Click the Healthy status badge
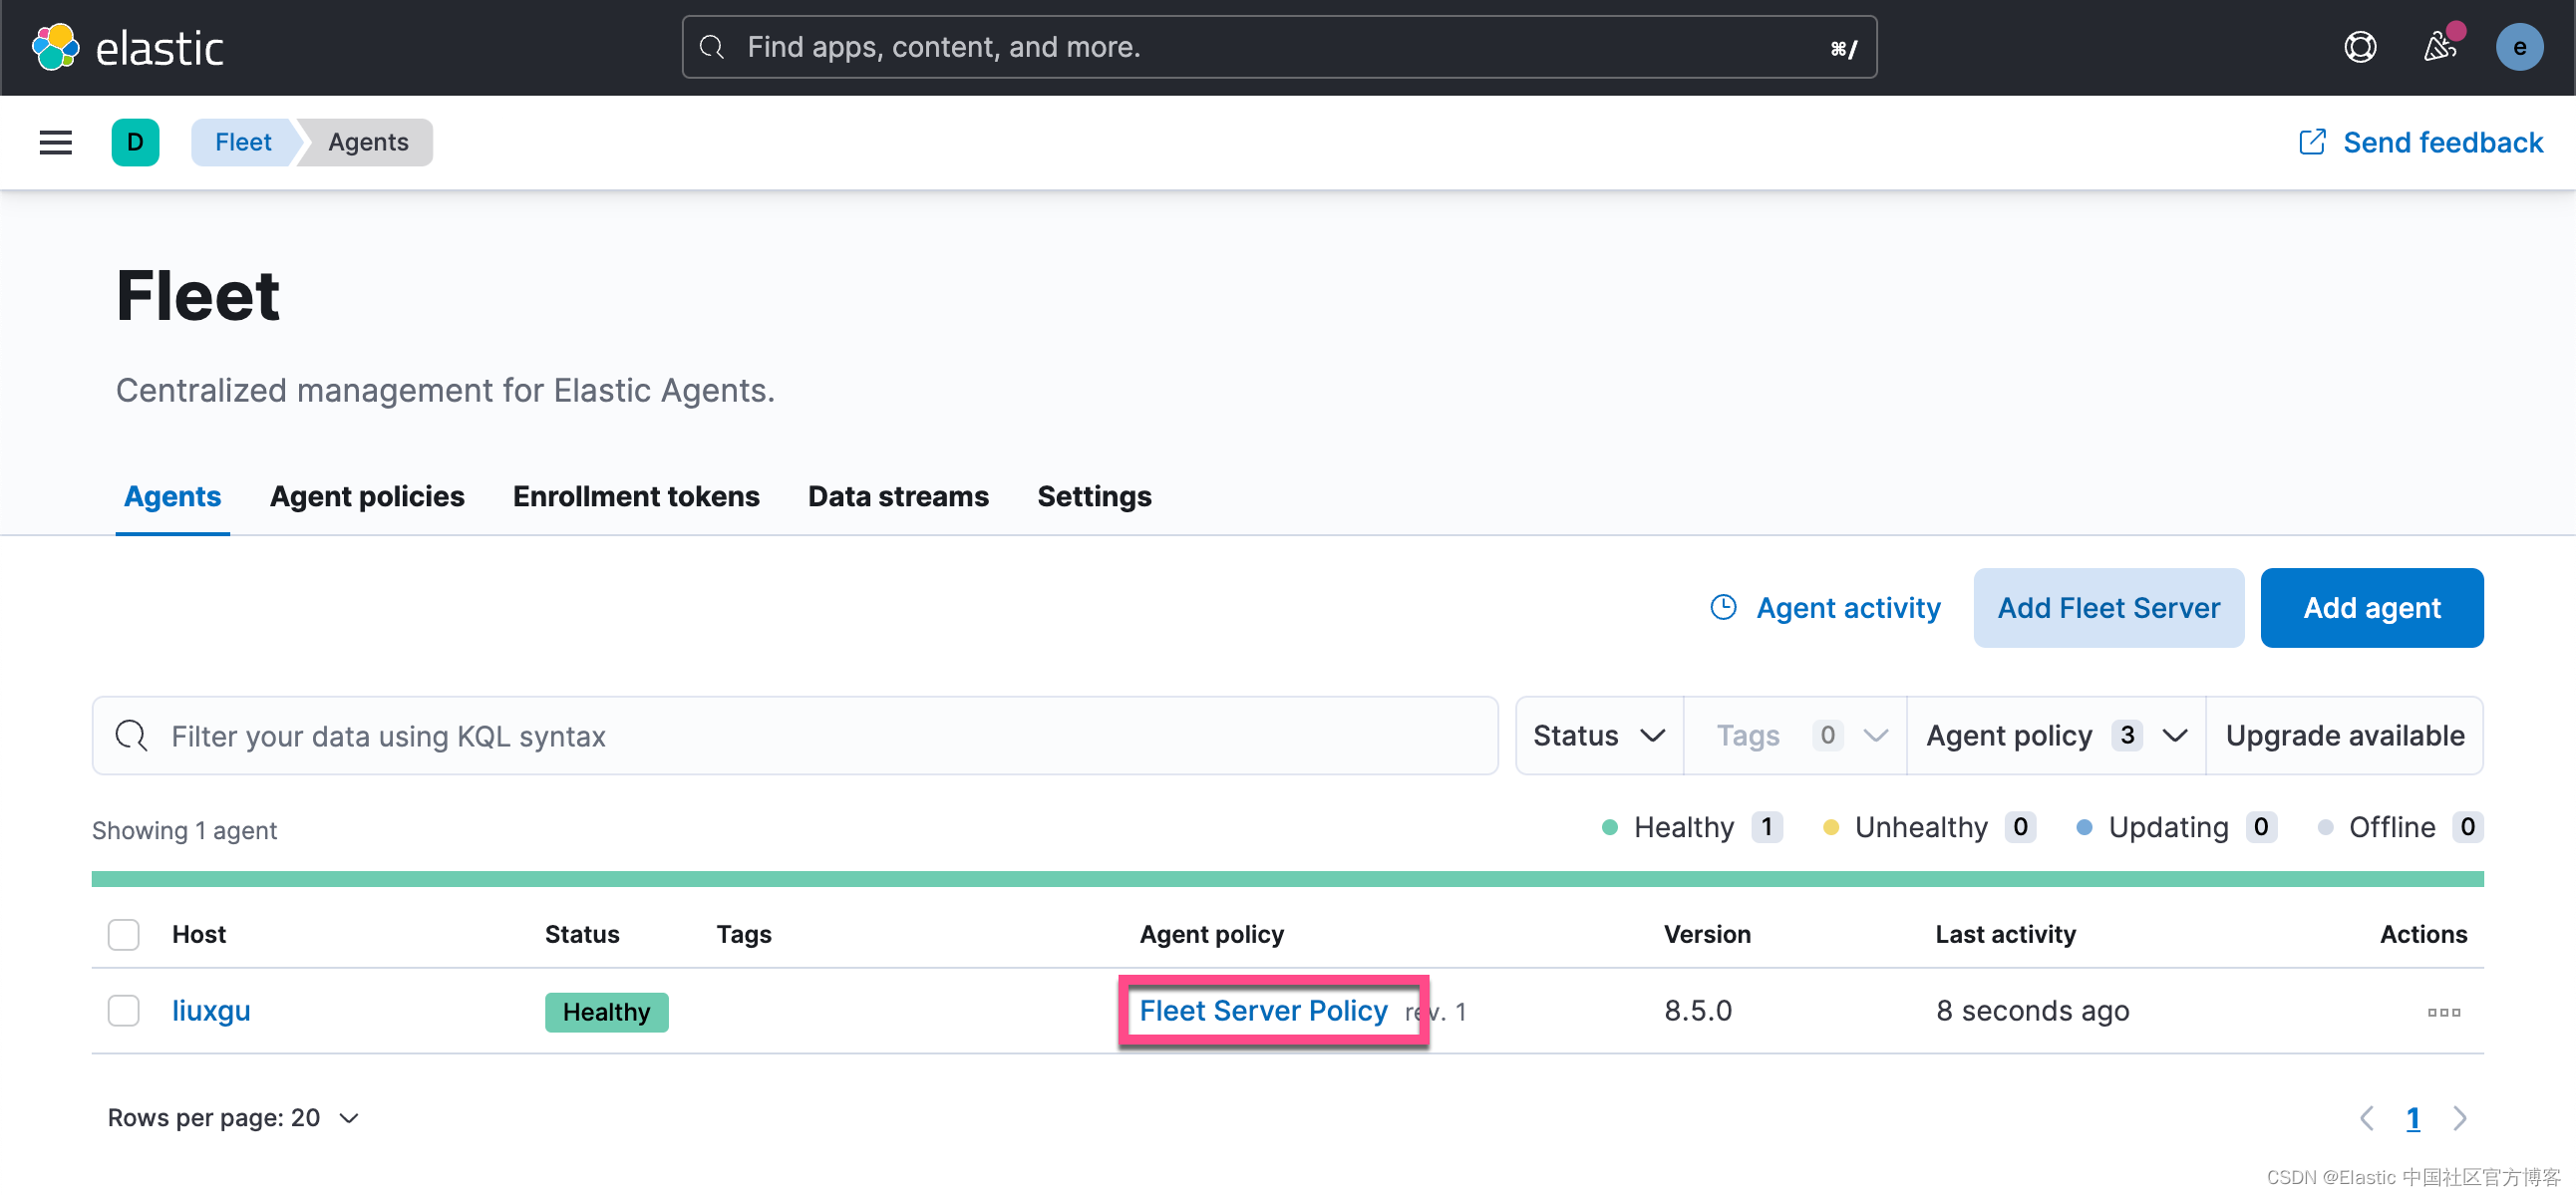 [606, 1011]
